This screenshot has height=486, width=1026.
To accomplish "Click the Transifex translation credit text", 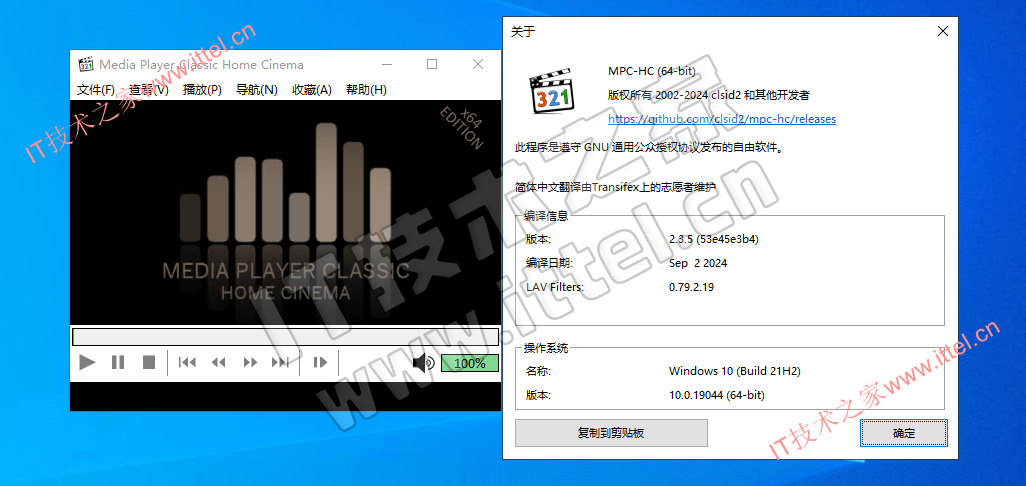I will click(615, 187).
